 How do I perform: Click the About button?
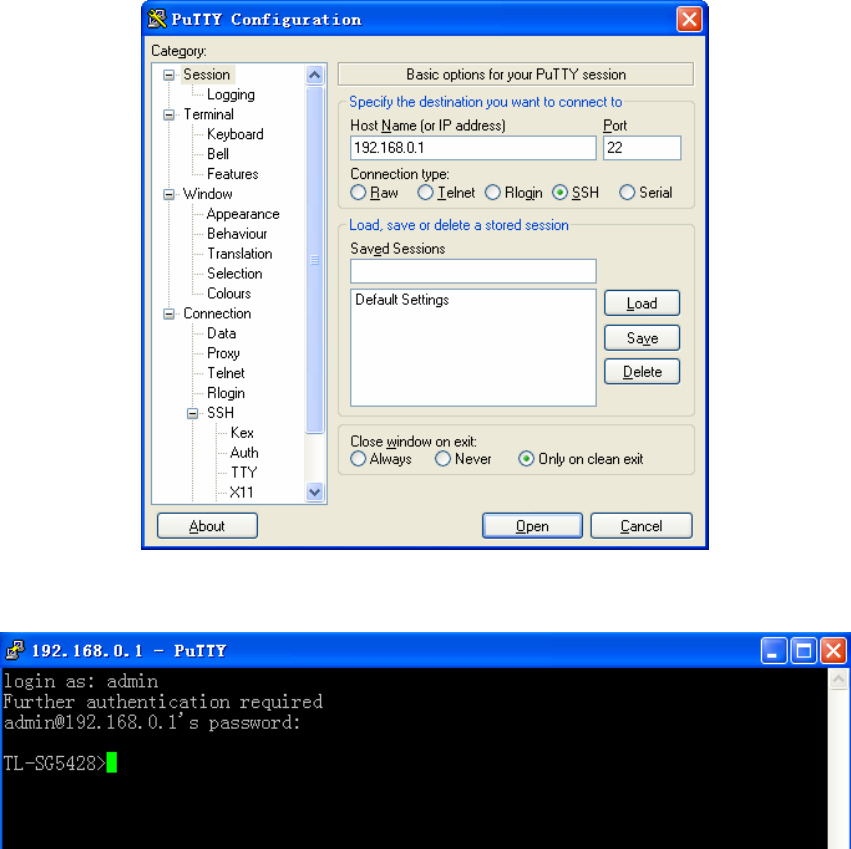coord(207,525)
